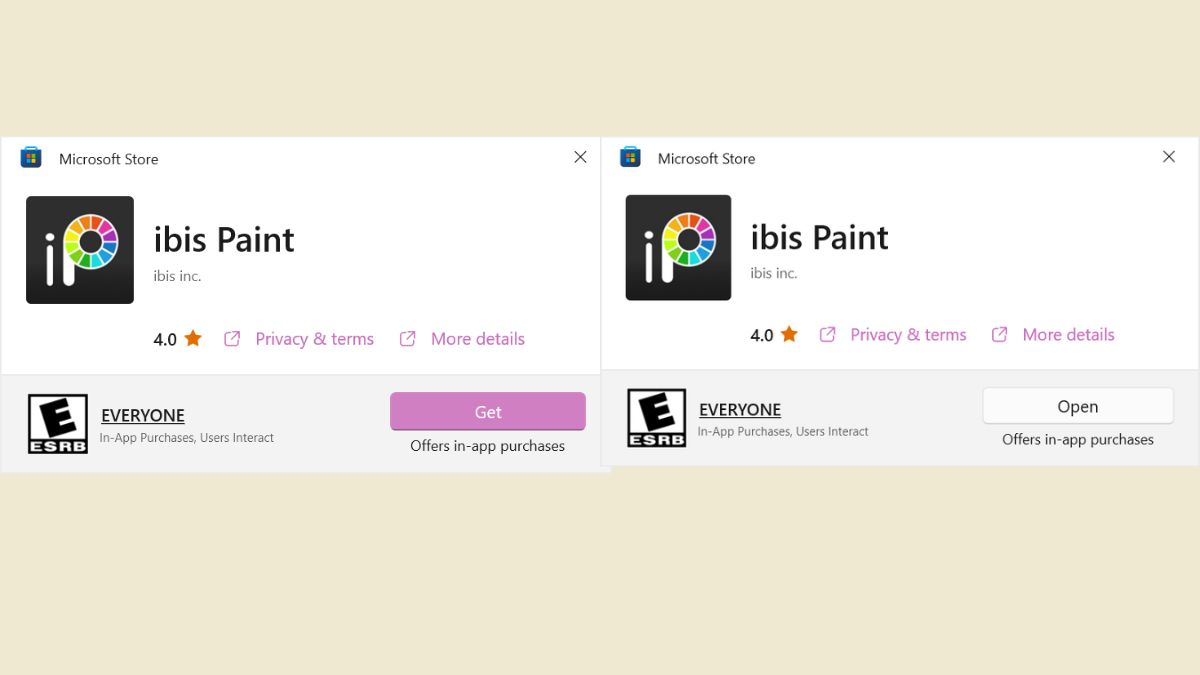
Task: Click the ESRB rating badge in the right dialog
Action: pos(656,417)
